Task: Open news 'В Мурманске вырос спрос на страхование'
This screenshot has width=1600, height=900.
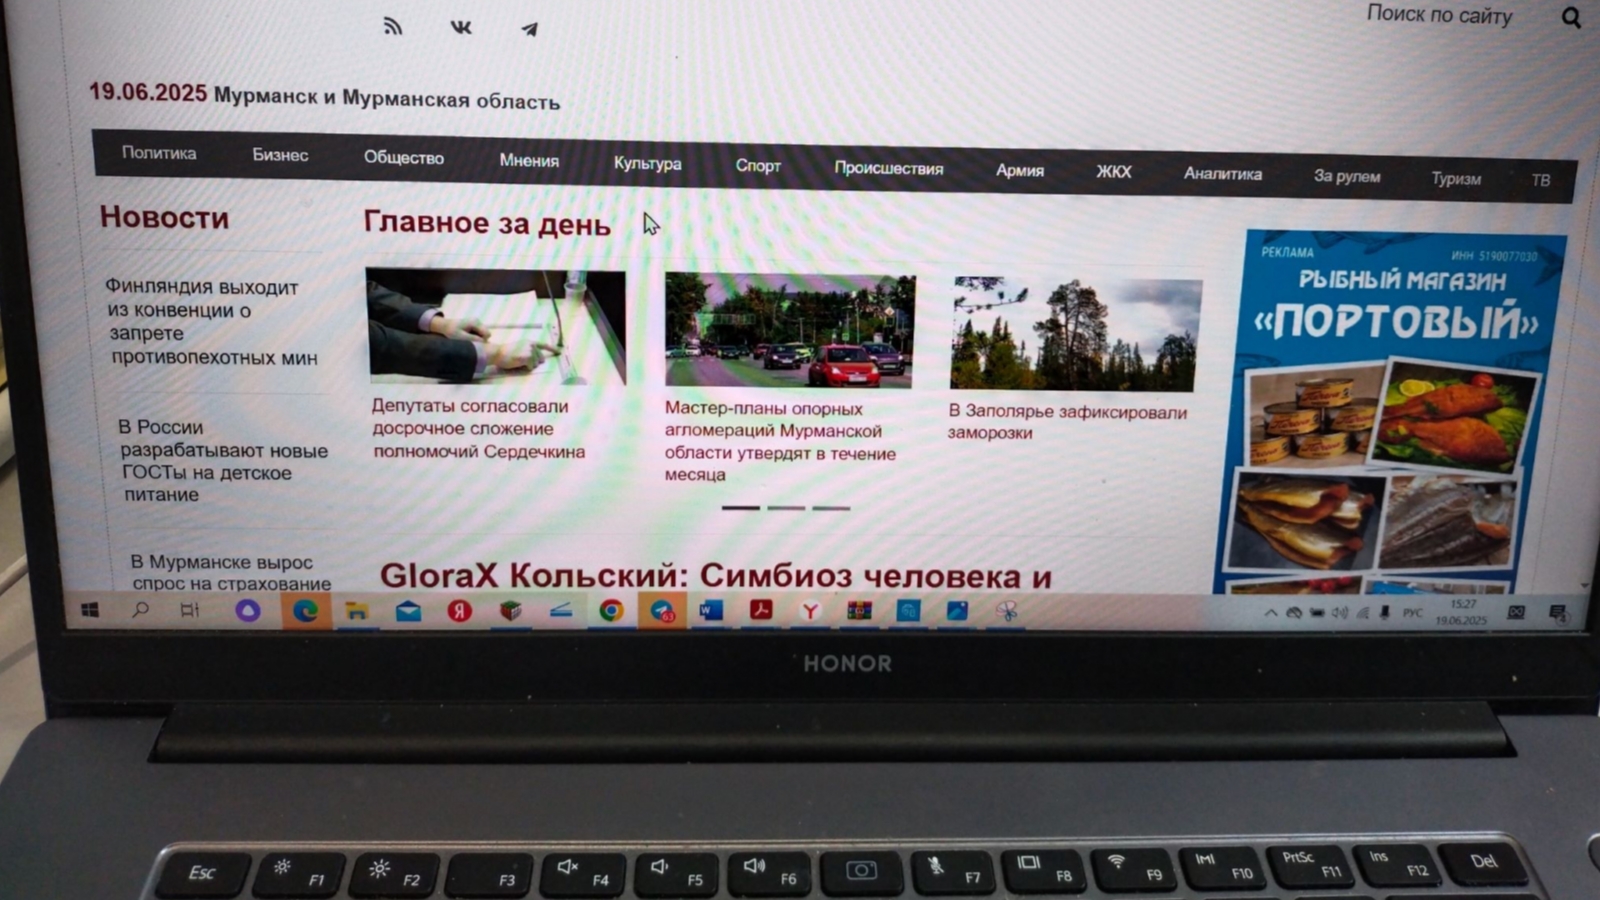Action: click(x=231, y=572)
